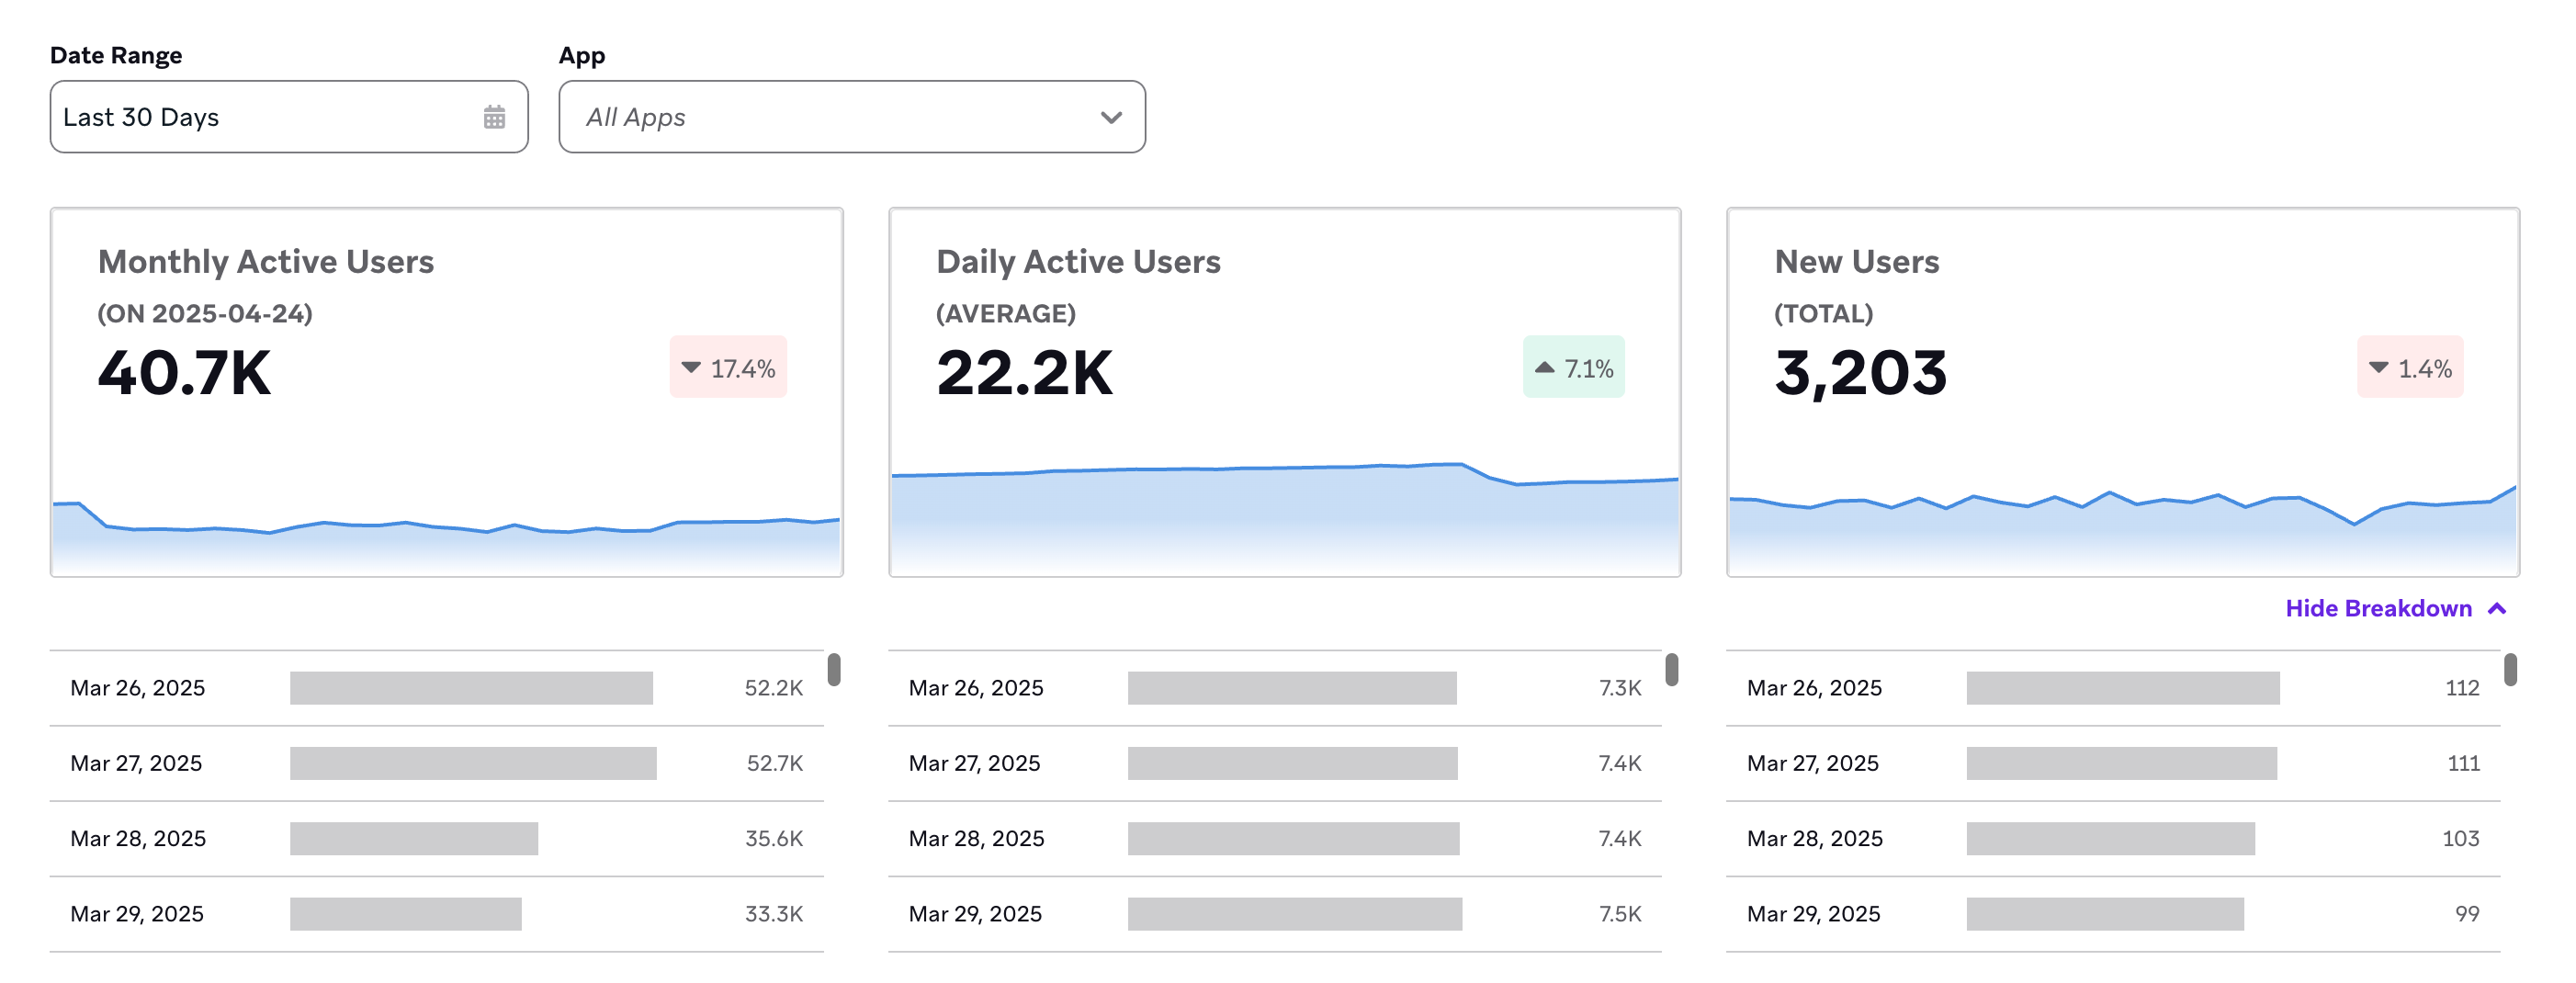
Task: Select Mar 27 bar showing 52.7K monthly users
Action: point(473,763)
